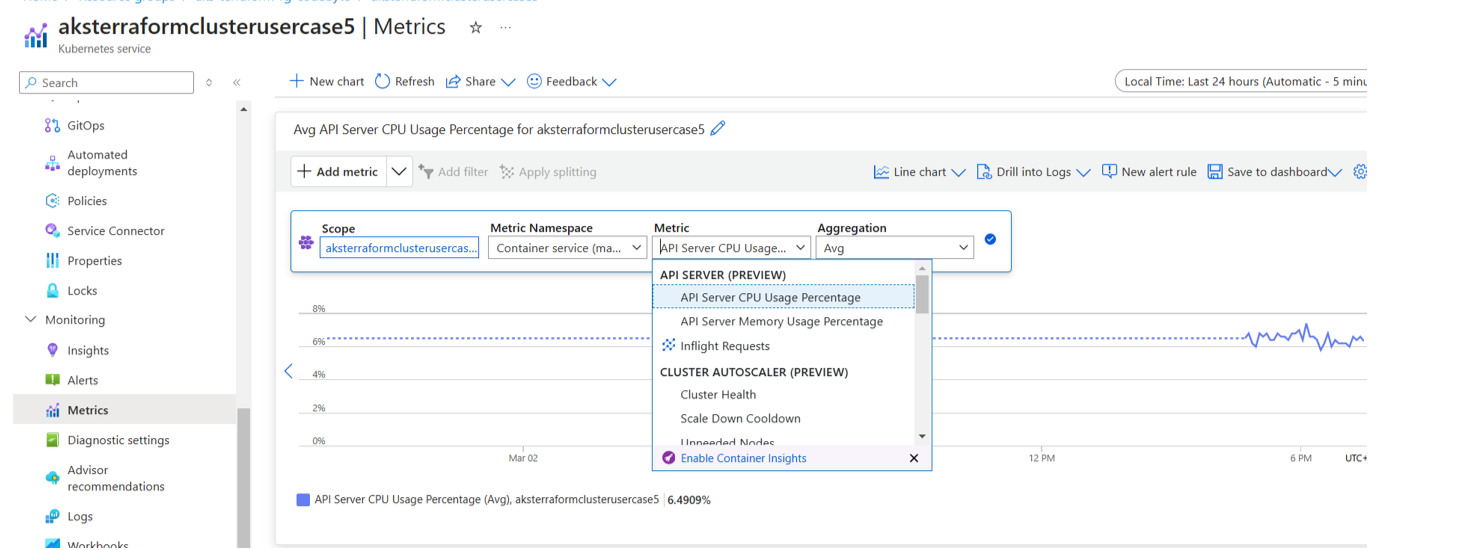
Task: Open chart settings gear icon
Action: click(x=1359, y=172)
